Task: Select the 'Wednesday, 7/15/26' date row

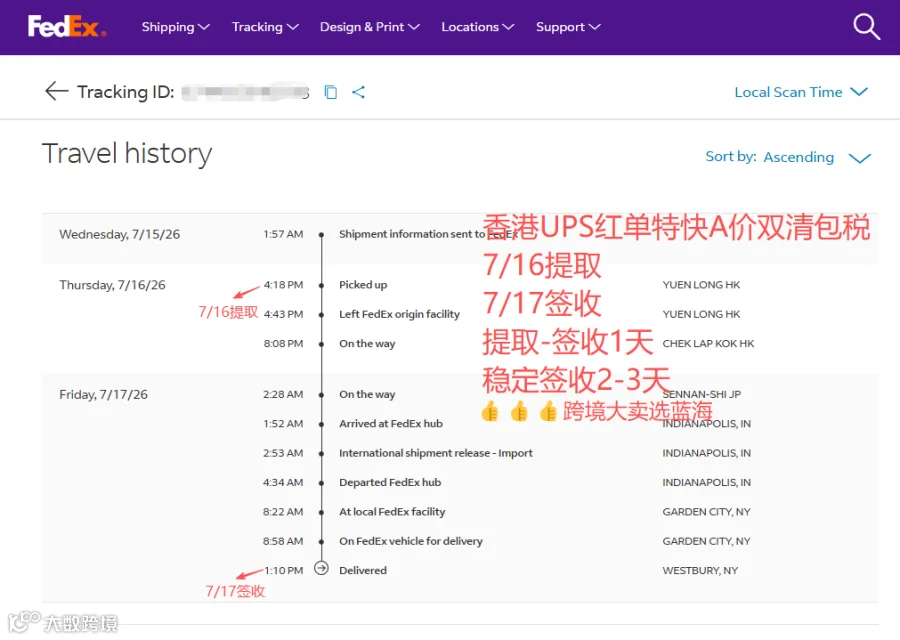Action: coord(119,234)
